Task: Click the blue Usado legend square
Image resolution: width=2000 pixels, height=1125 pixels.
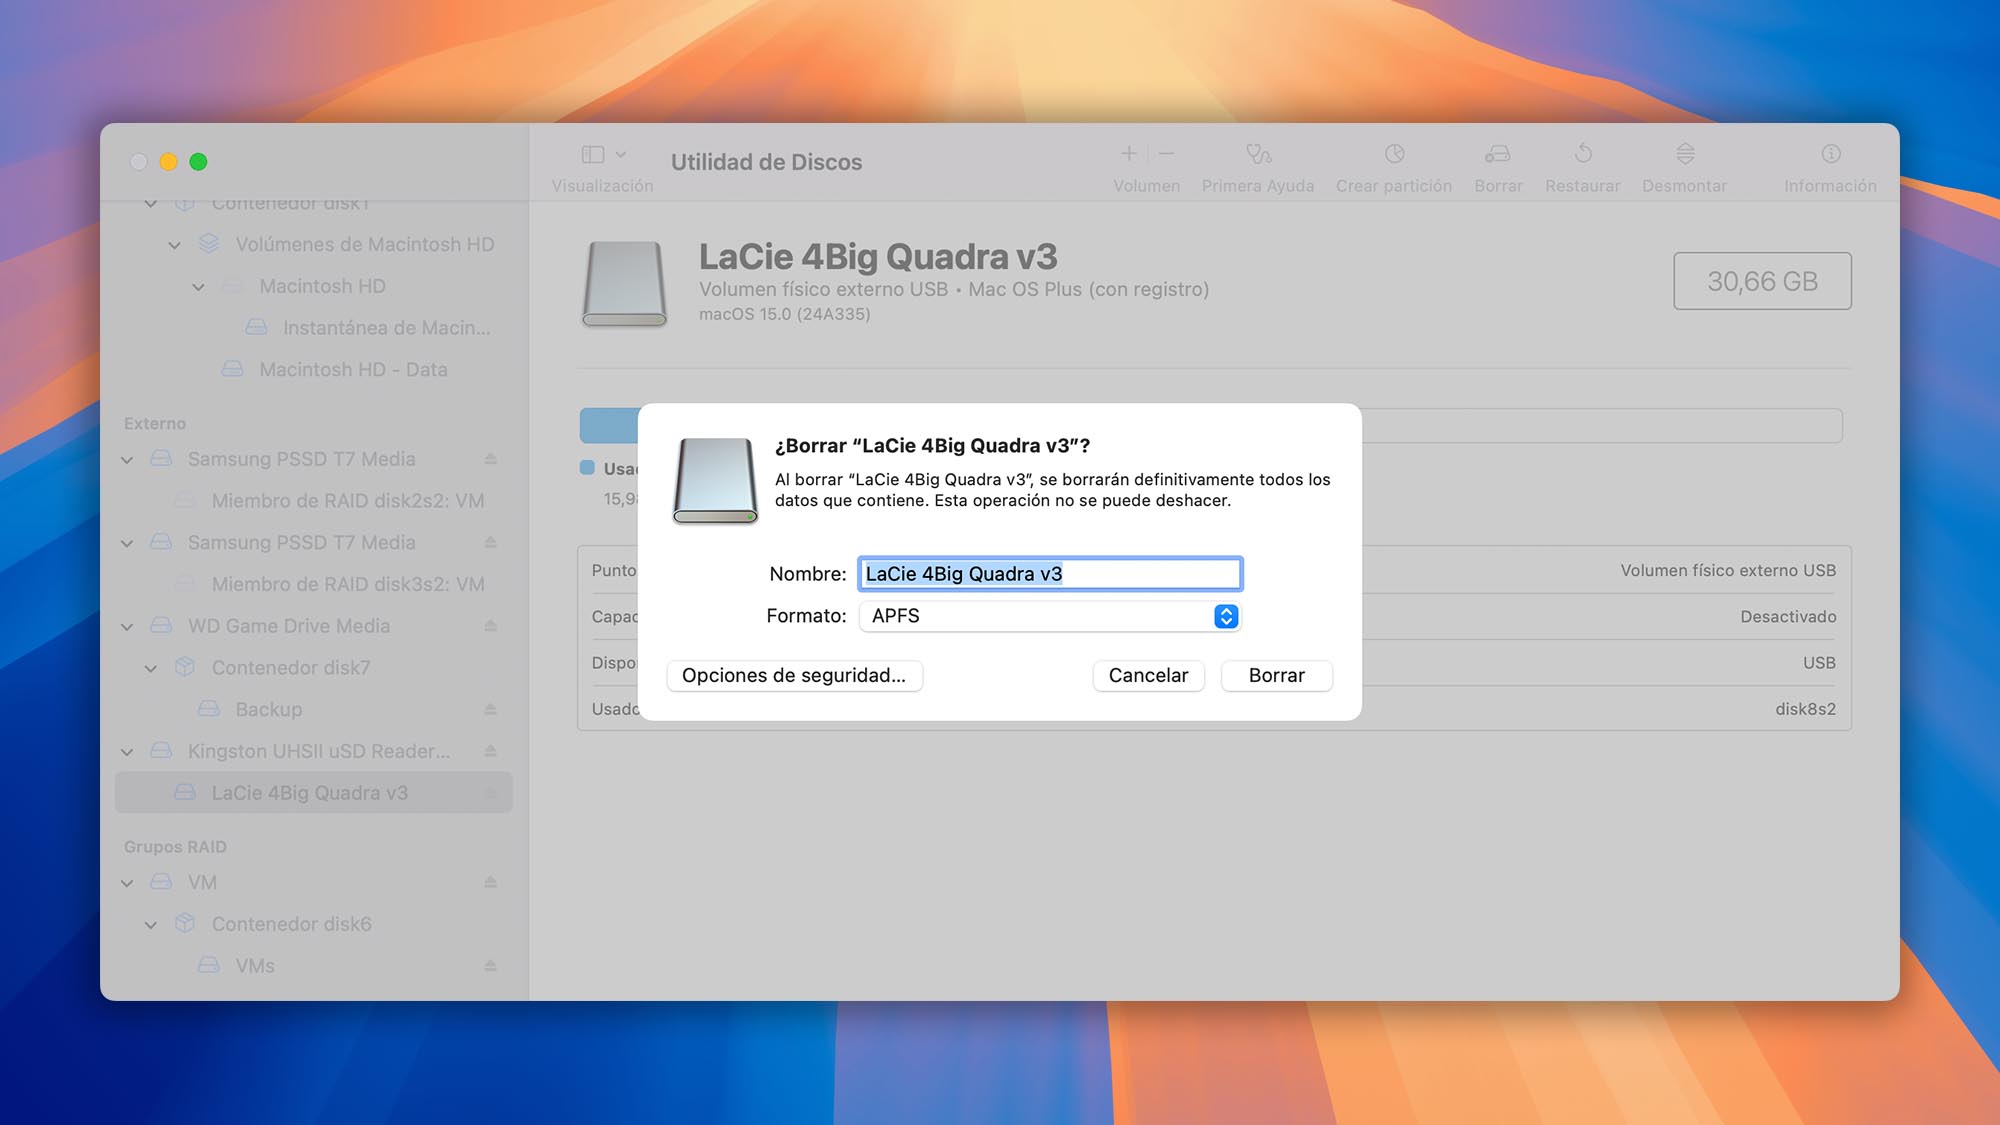Action: coord(588,468)
